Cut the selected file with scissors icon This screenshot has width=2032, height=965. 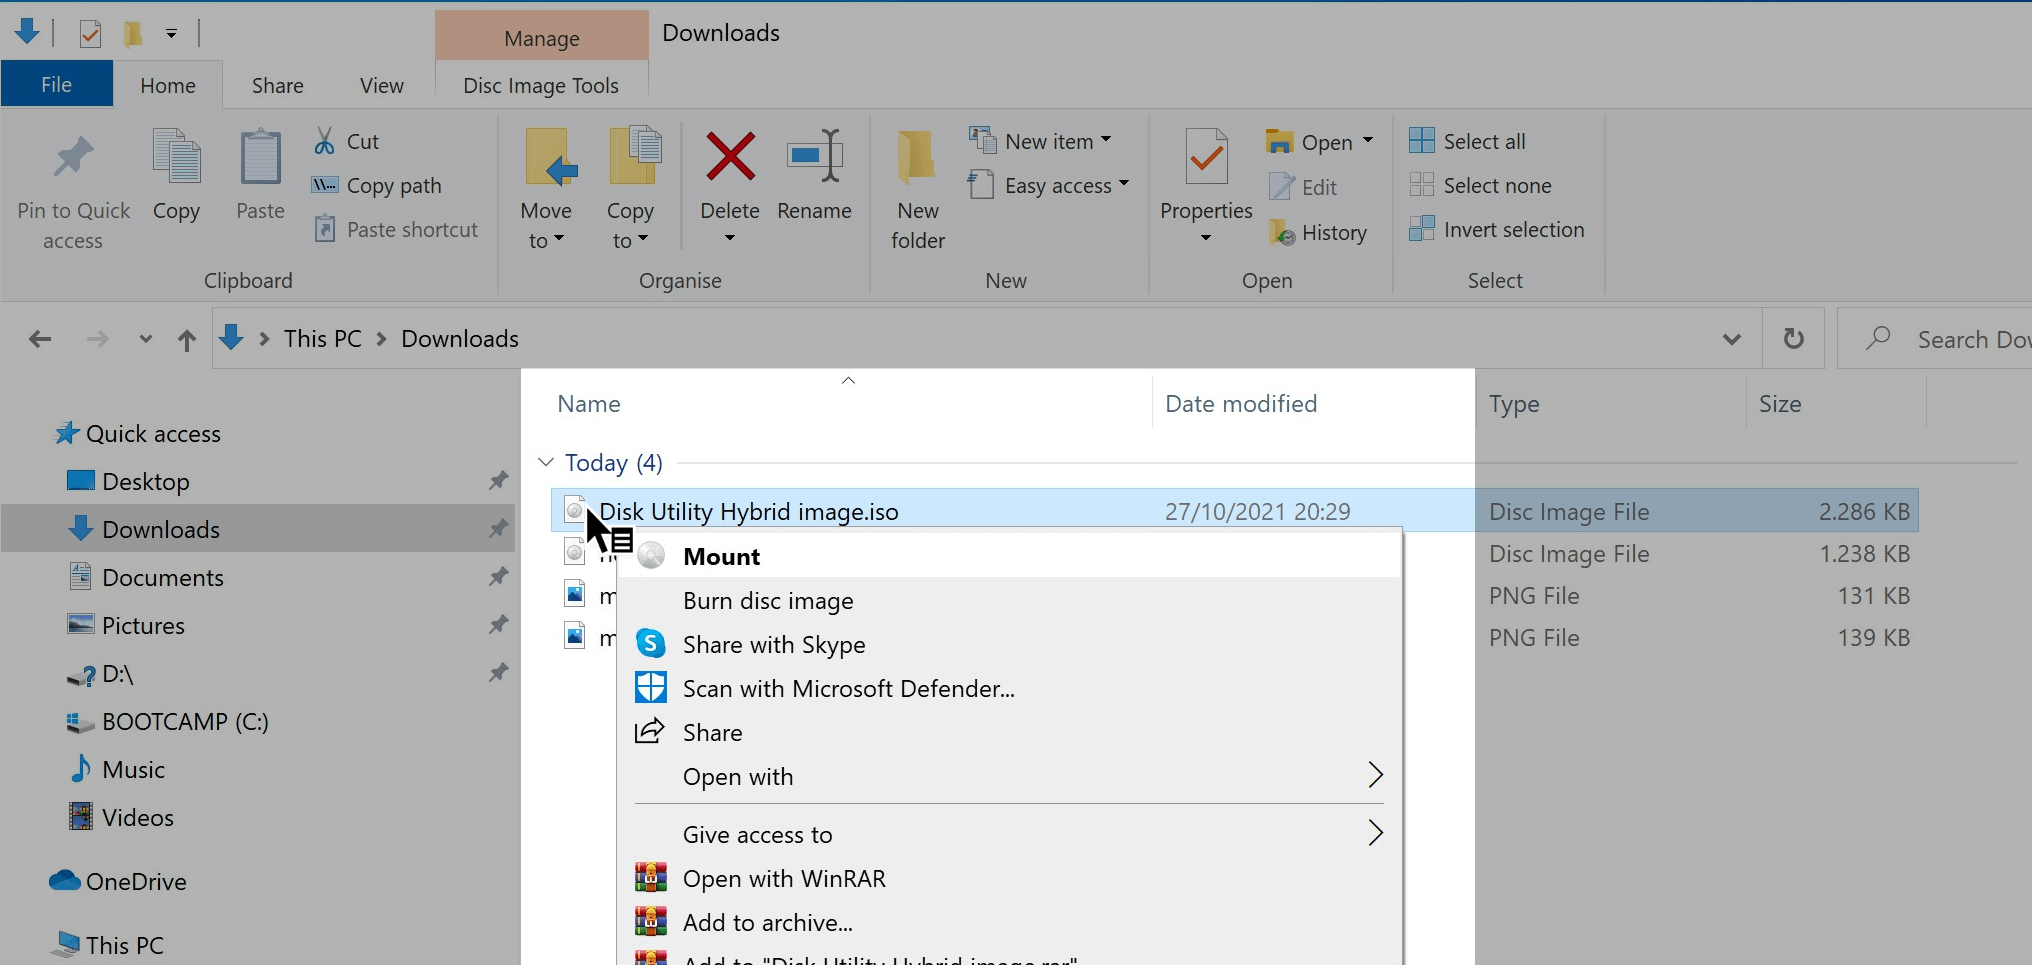(x=346, y=141)
